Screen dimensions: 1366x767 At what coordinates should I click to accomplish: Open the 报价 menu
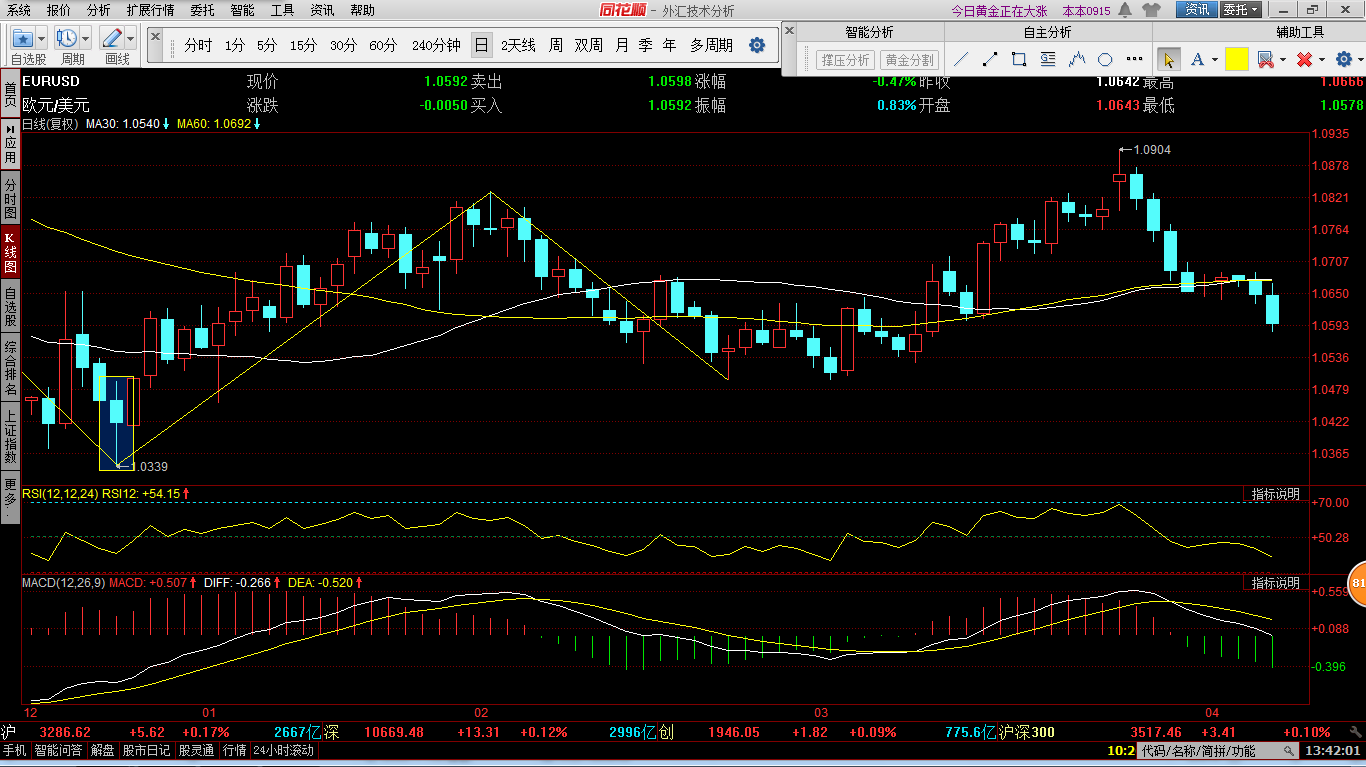coord(59,10)
